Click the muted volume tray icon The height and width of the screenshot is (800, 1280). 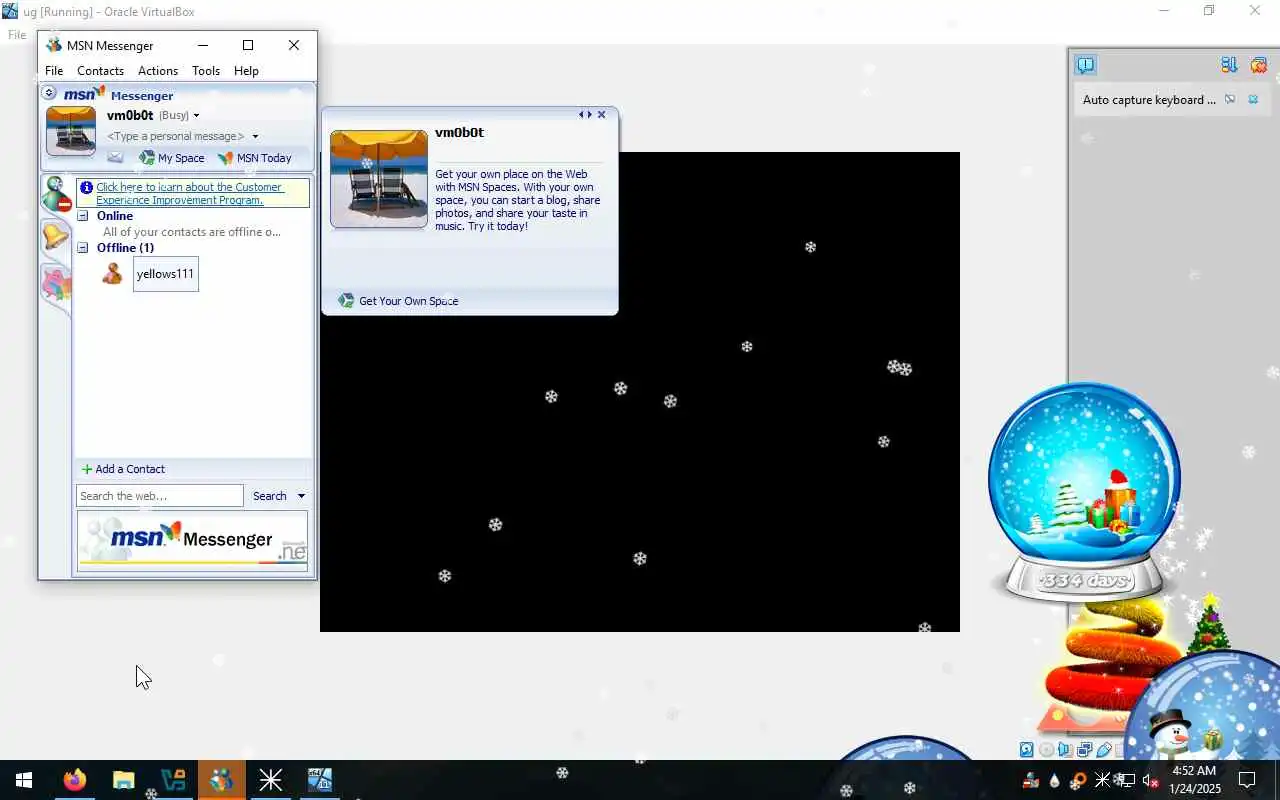point(1150,780)
